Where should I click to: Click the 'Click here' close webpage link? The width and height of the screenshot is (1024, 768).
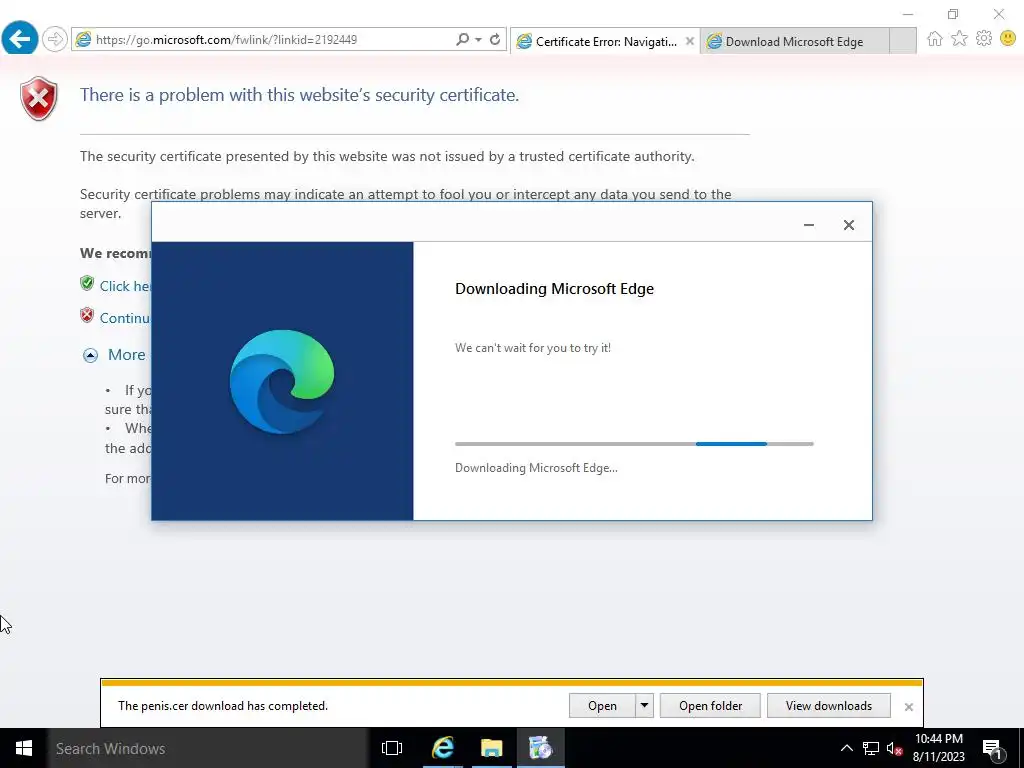125,286
